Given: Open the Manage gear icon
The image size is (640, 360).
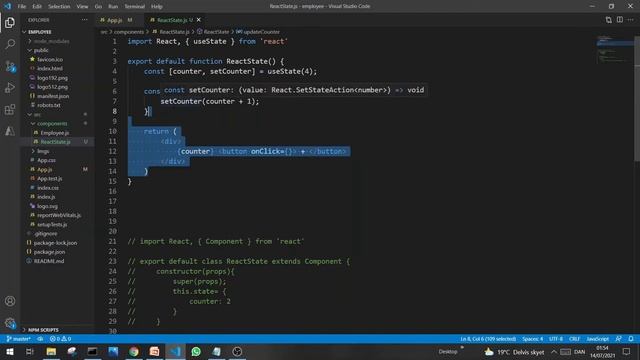Looking at the screenshot, I should [10, 323].
